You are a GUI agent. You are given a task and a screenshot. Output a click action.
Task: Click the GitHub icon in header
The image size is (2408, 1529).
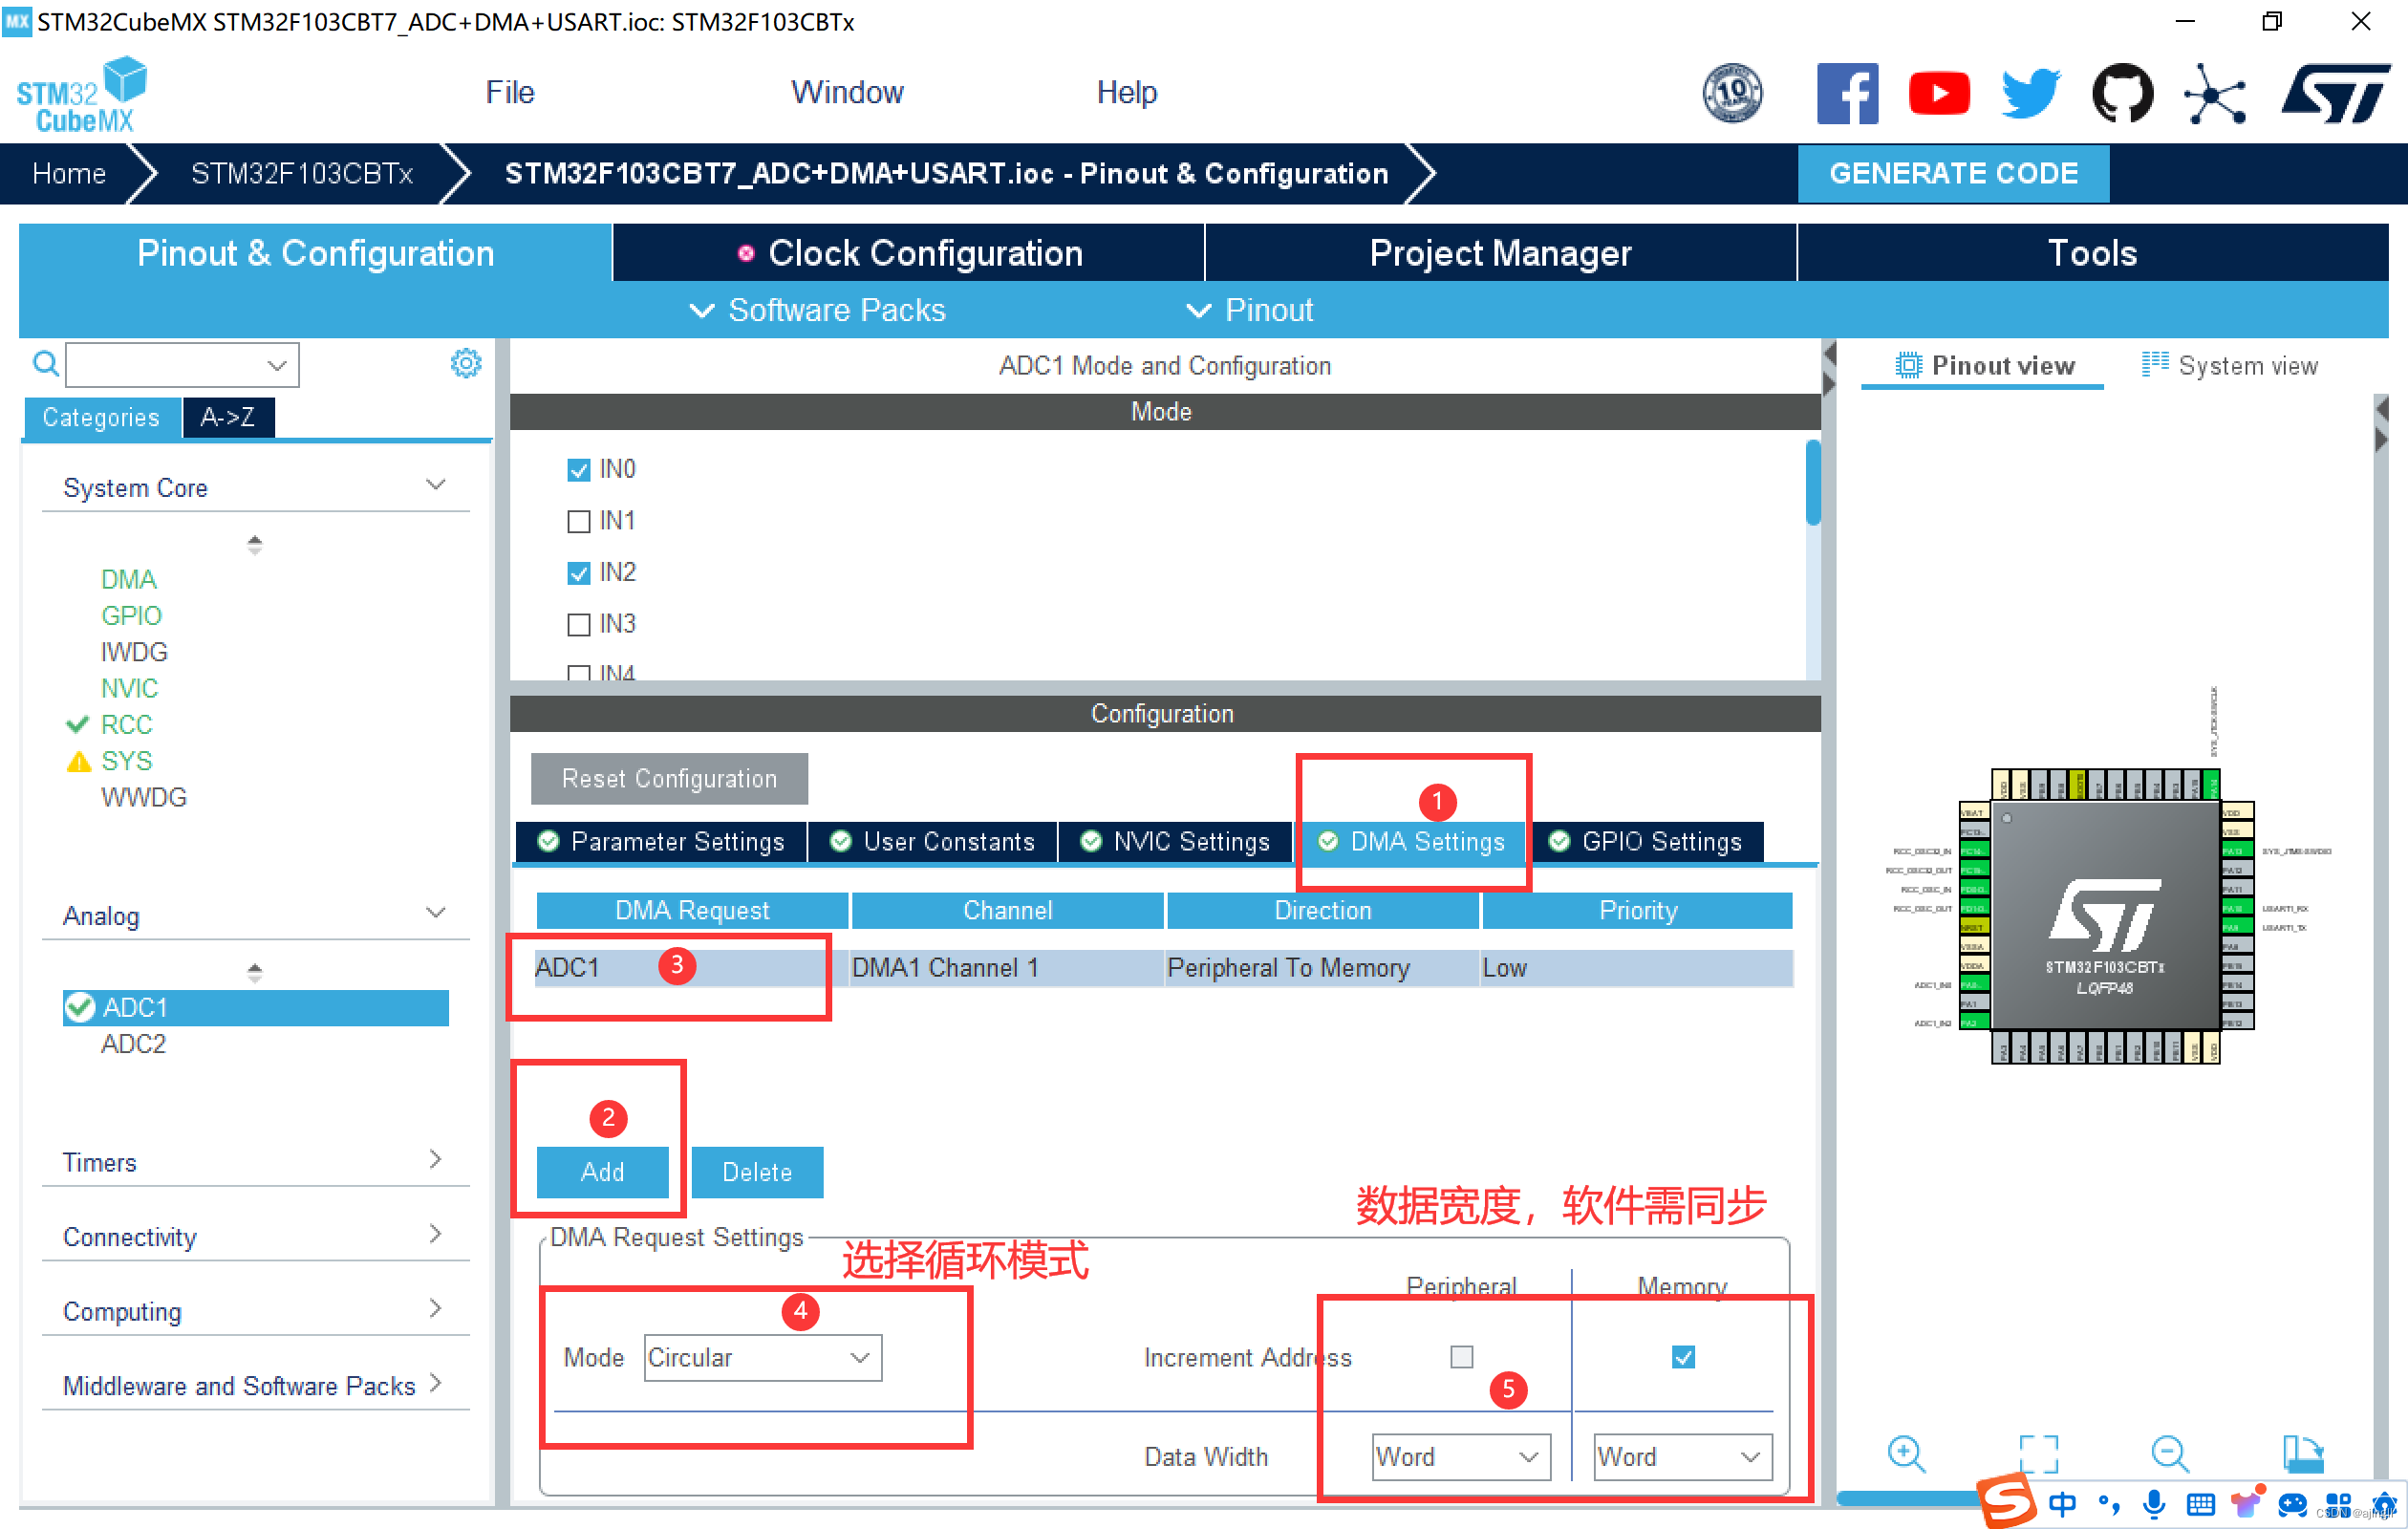[x=2122, y=93]
